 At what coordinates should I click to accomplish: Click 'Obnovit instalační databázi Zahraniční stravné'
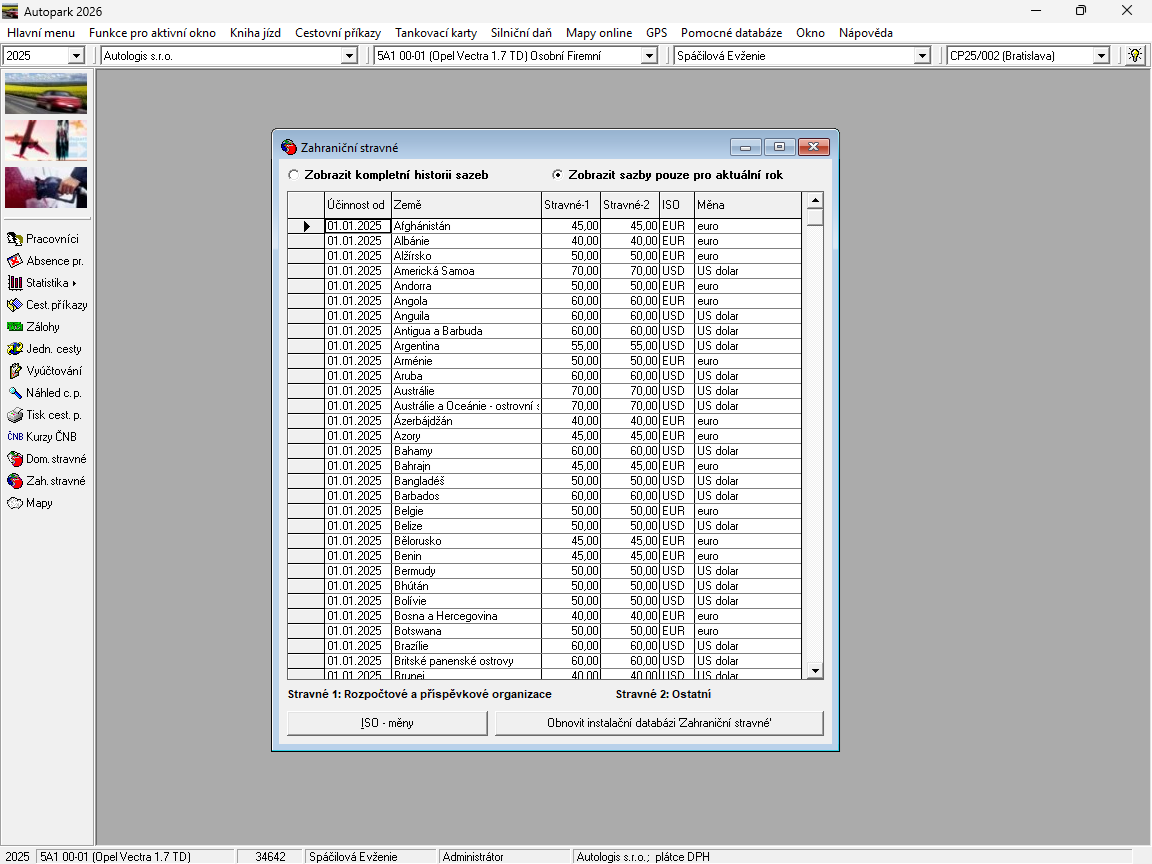pyautogui.click(x=659, y=723)
